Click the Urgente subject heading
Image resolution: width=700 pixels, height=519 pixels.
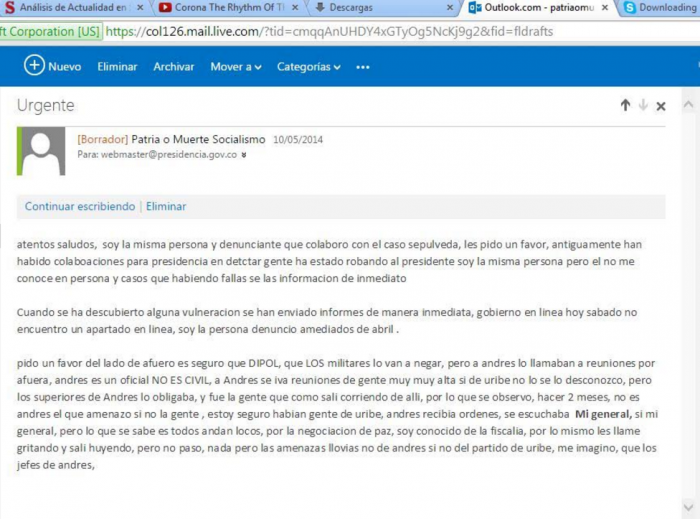coord(46,105)
